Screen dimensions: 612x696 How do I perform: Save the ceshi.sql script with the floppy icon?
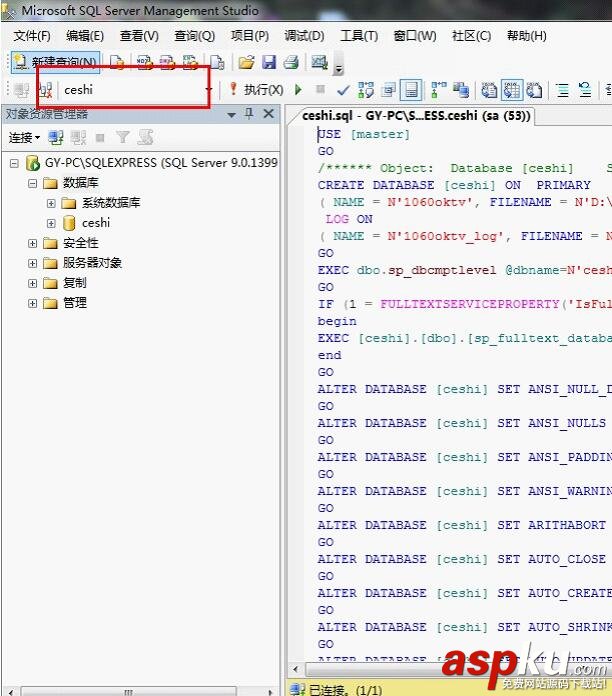(x=269, y=62)
